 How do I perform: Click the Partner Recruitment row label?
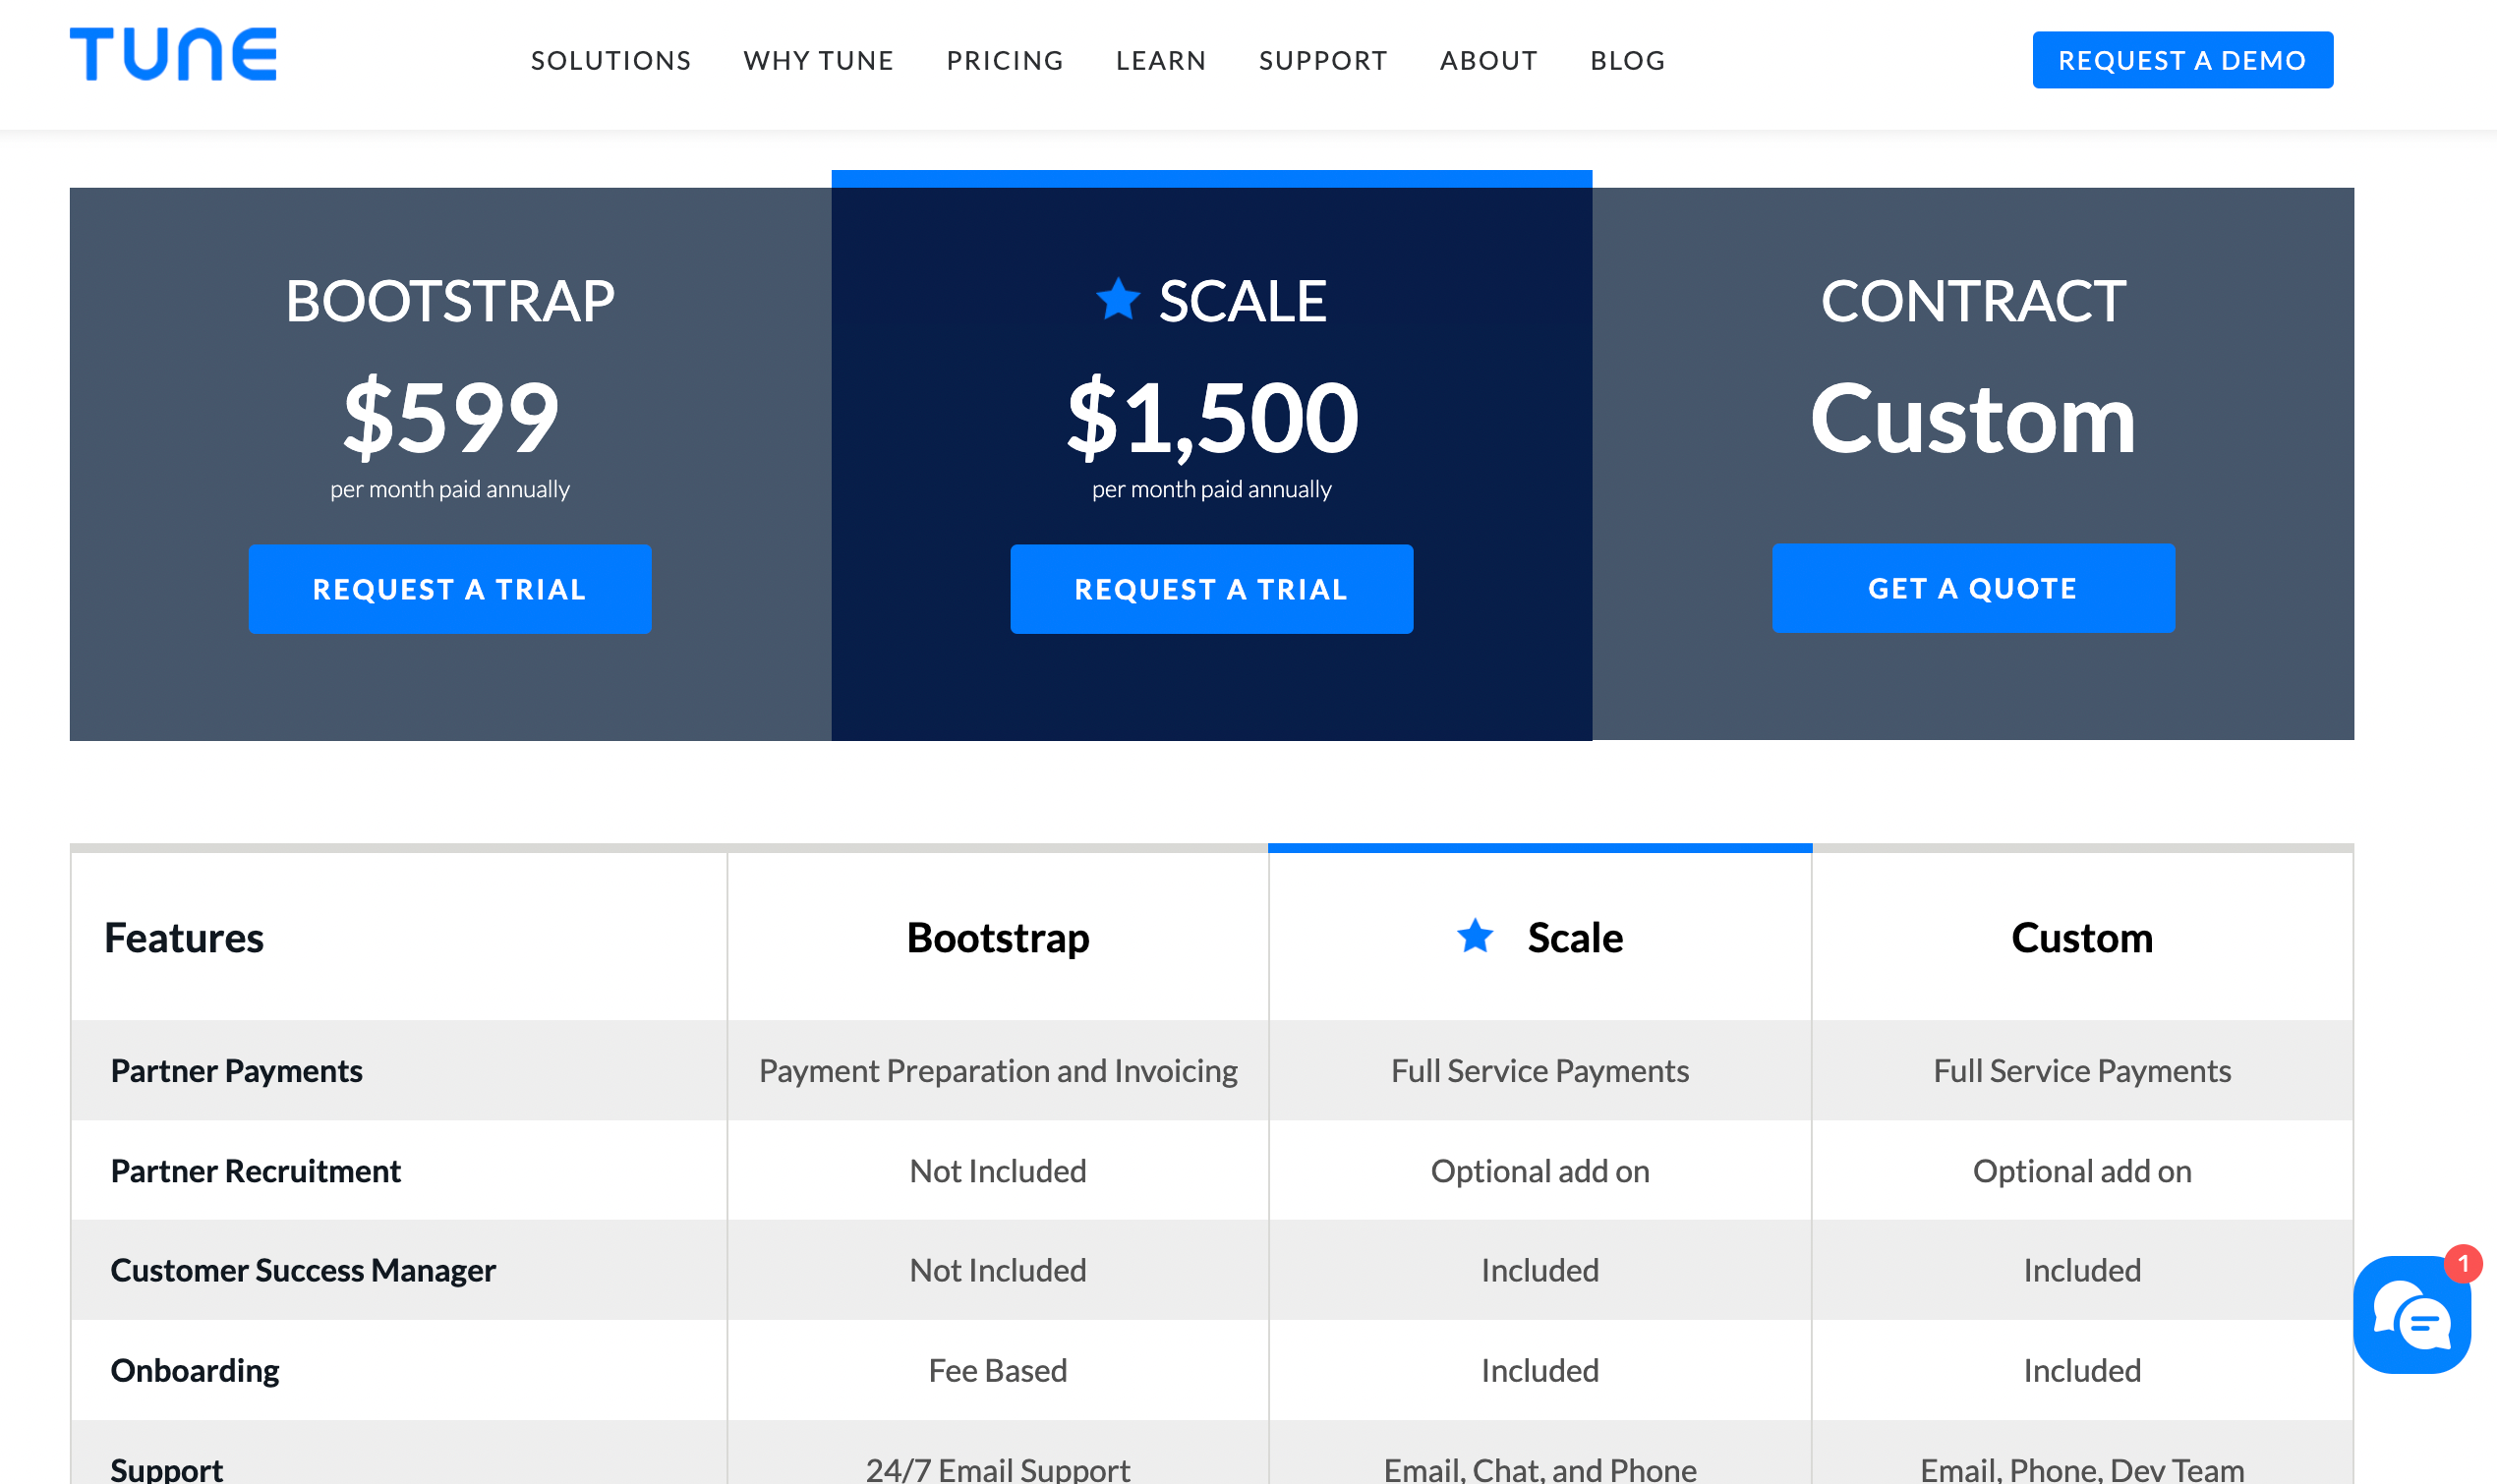255,1171
